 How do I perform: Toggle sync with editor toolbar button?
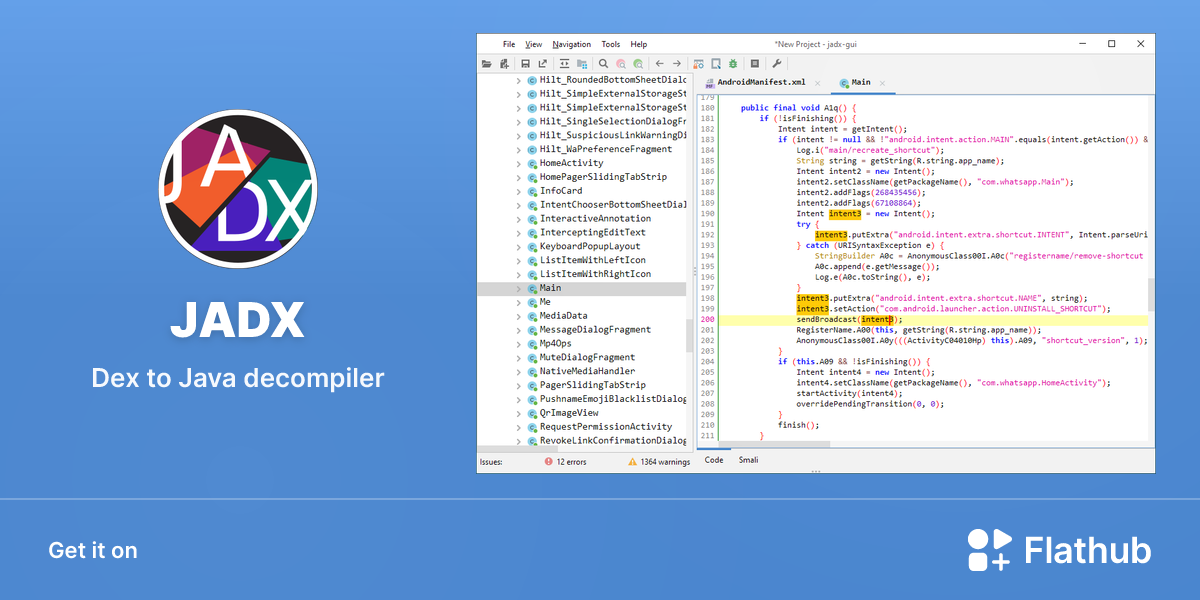(x=564, y=63)
